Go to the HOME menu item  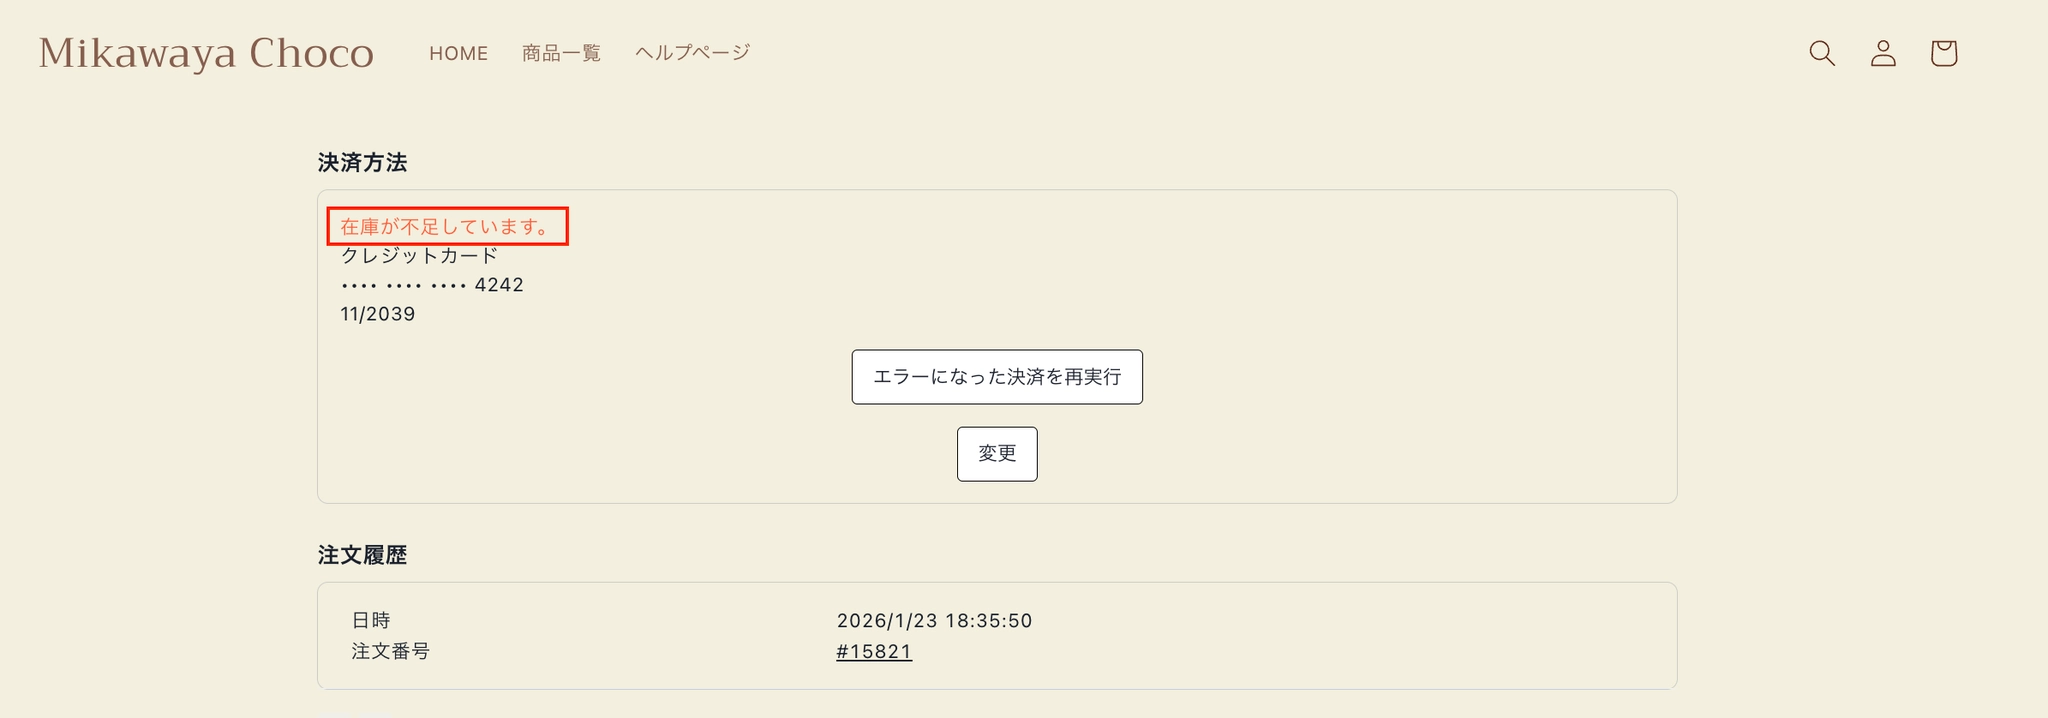pyautogui.click(x=458, y=53)
